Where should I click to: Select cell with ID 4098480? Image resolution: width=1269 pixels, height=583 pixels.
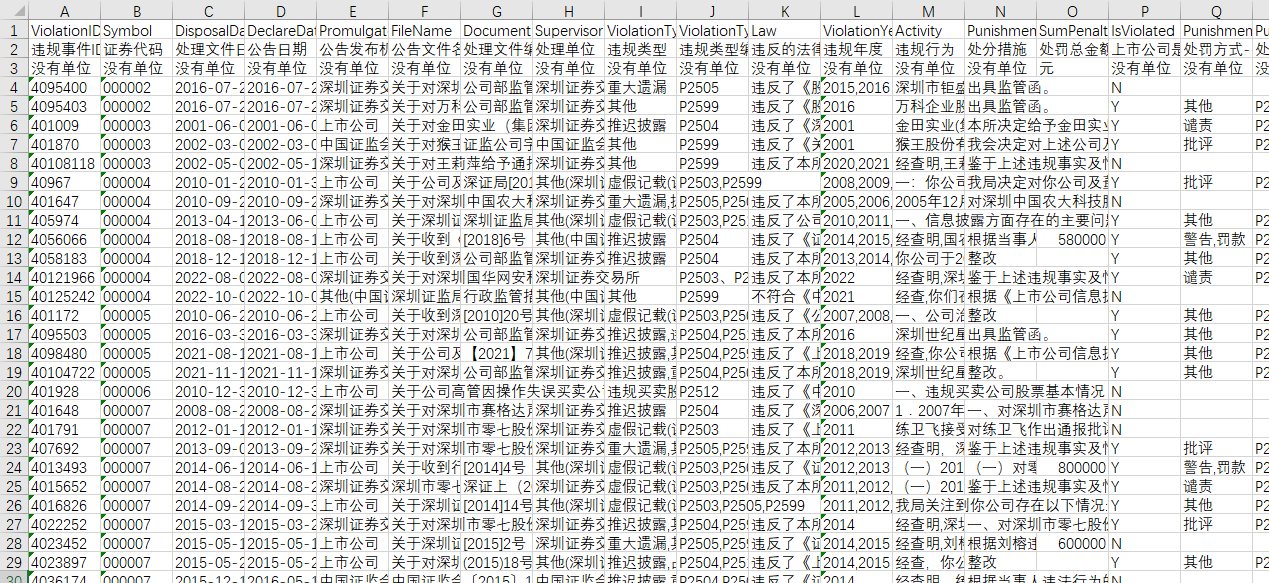pyautogui.click(x=64, y=354)
